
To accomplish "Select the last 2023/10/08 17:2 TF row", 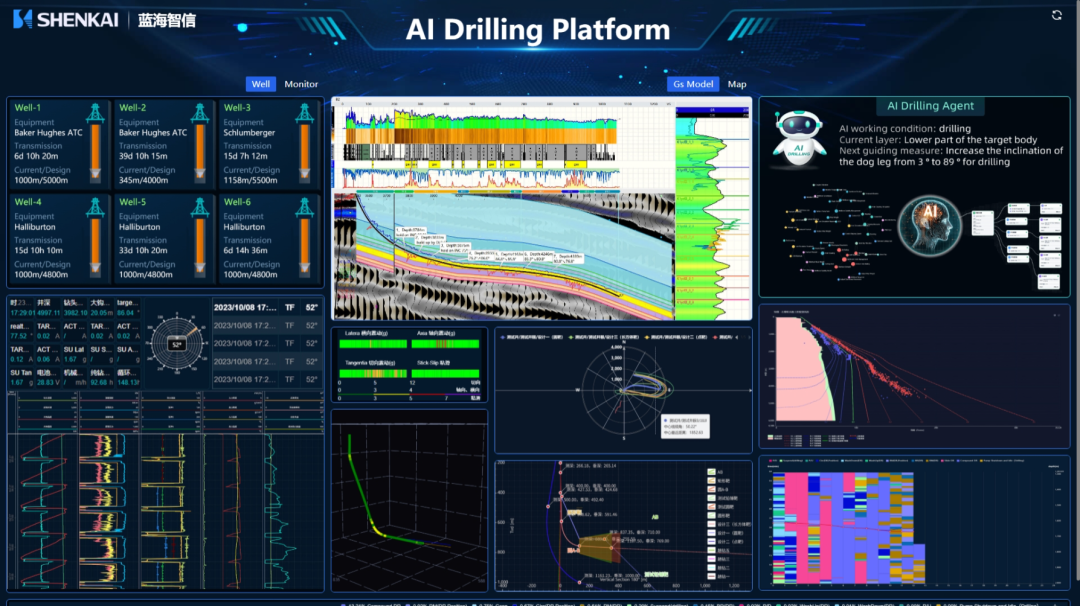I will (266, 379).
